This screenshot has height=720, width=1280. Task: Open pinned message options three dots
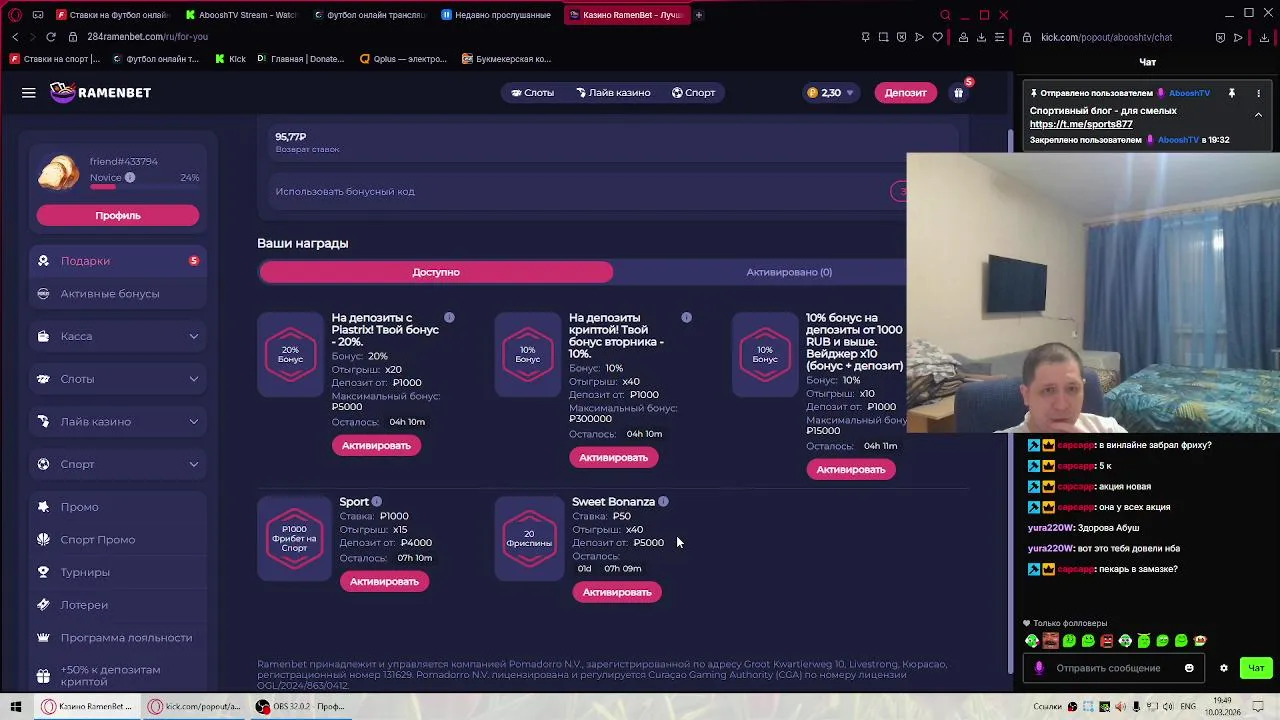pos(1258,93)
